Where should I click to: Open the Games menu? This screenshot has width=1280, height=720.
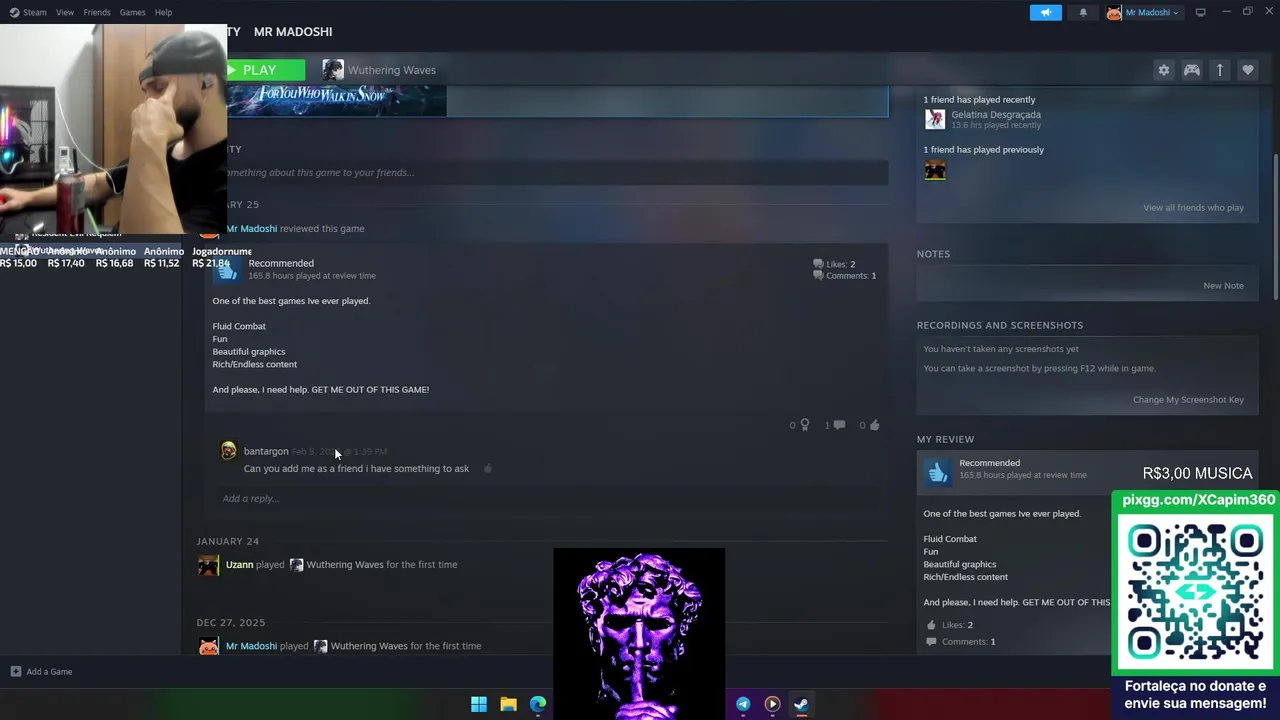click(132, 12)
